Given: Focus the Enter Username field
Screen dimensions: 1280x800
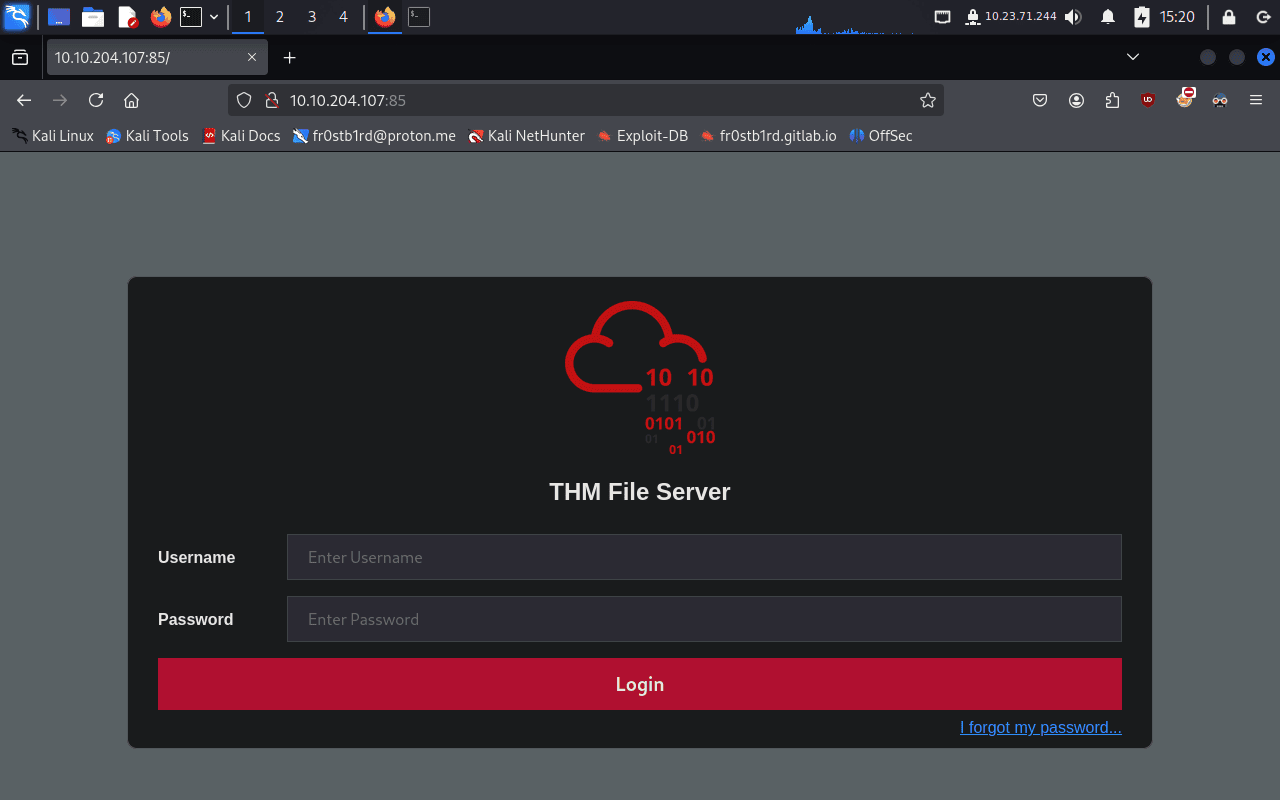Looking at the screenshot, I should click(704, 557).
